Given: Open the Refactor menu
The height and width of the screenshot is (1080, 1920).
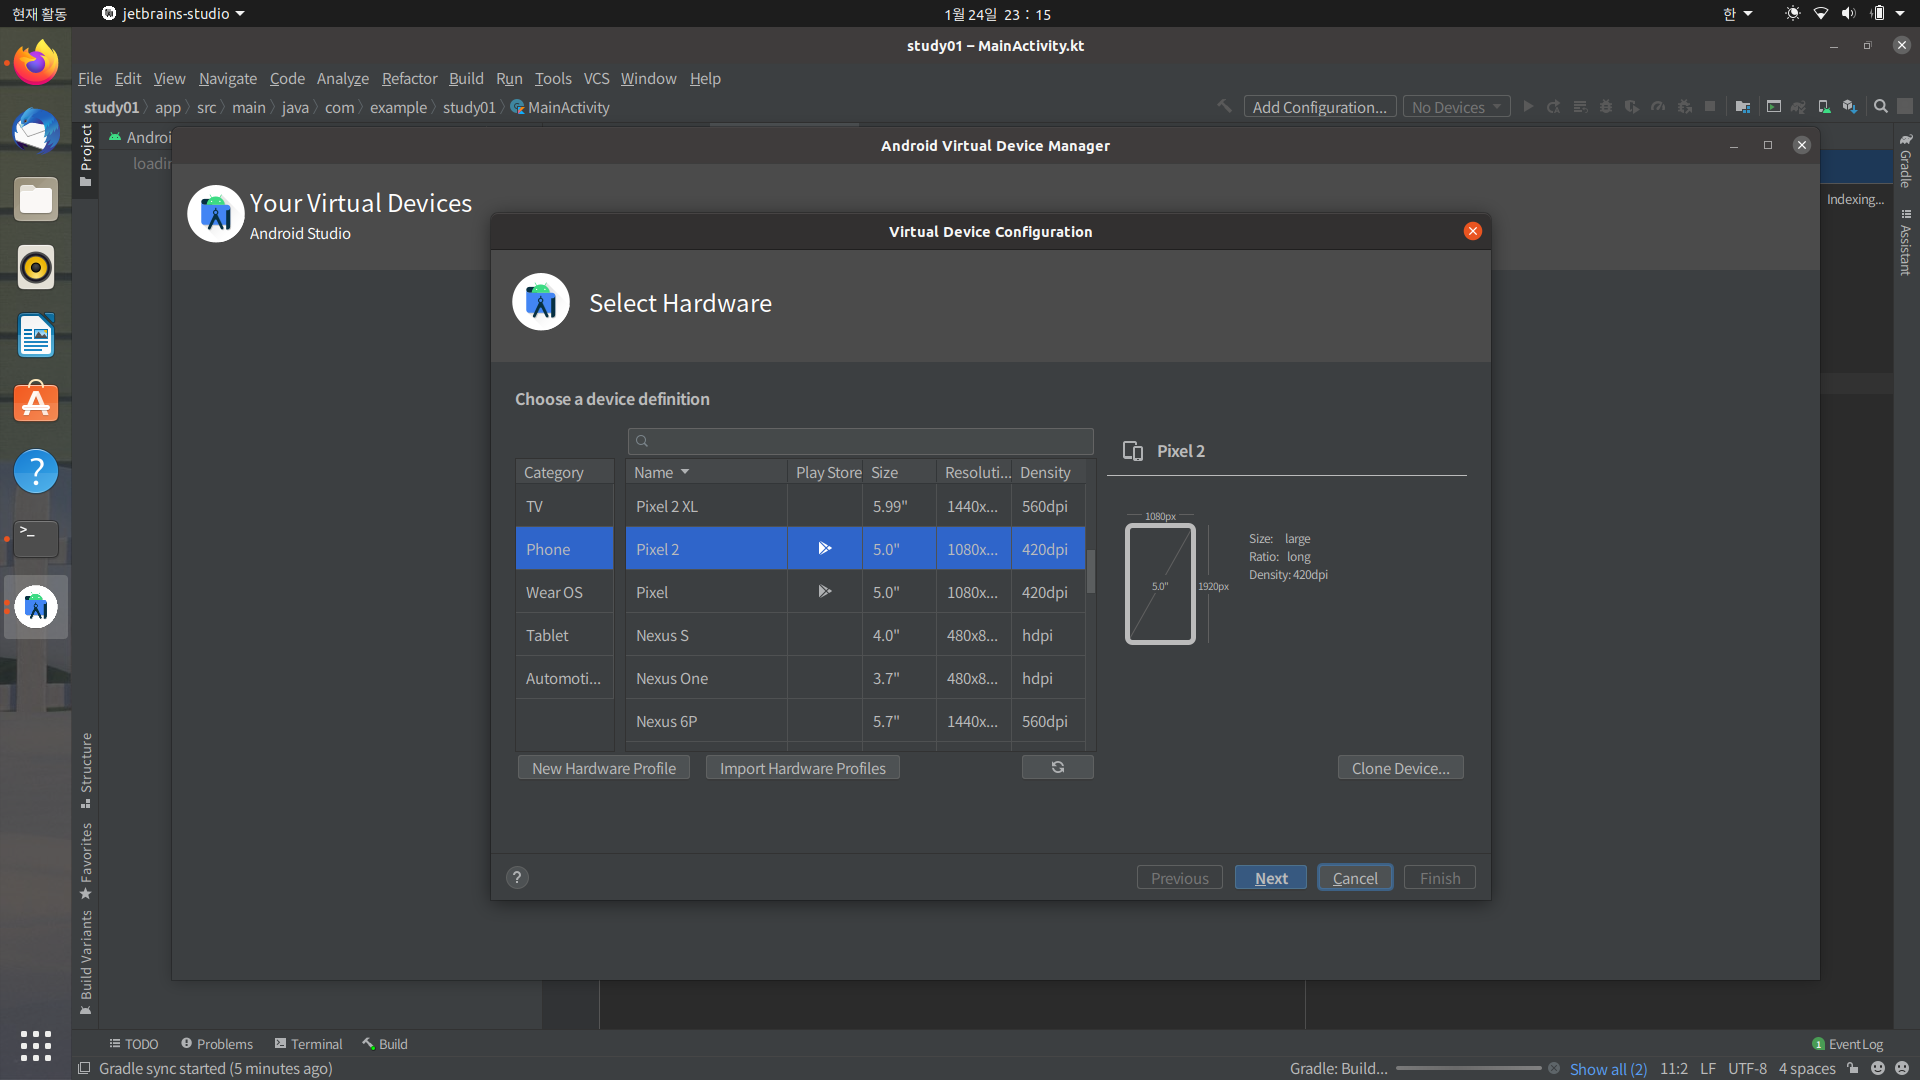Looking at the screenshot, I should tap(409, 78).
